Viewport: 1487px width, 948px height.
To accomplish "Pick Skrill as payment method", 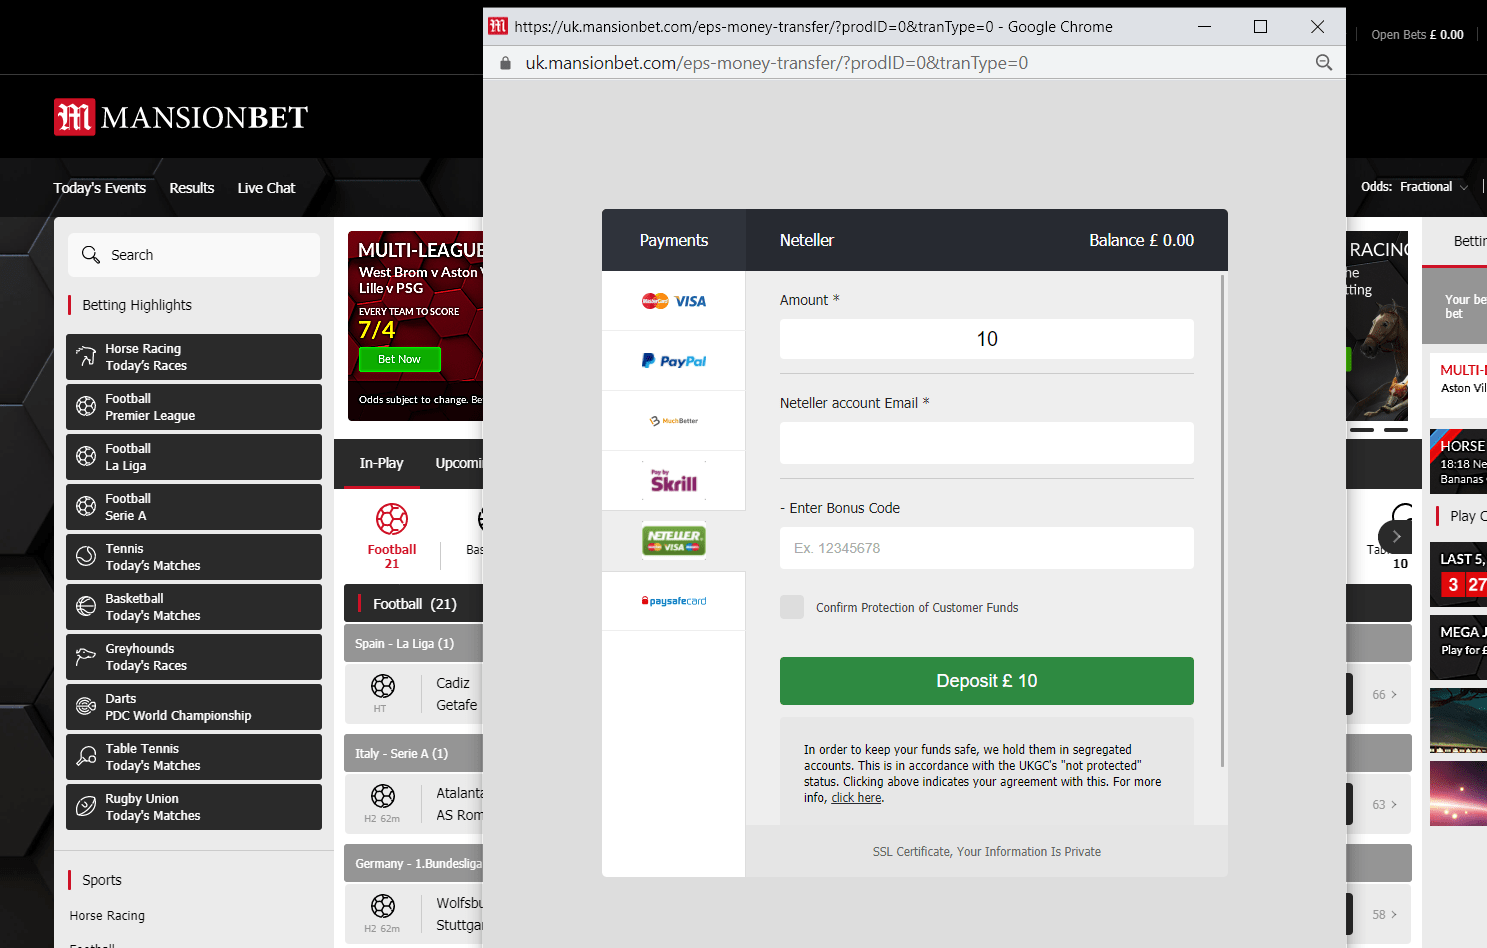I will point(673,481).
